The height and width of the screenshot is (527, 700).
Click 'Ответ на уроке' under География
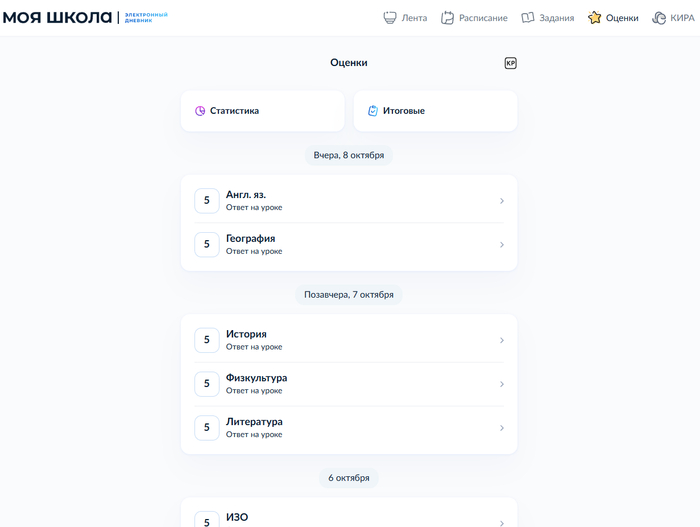(x=254, y=251)
